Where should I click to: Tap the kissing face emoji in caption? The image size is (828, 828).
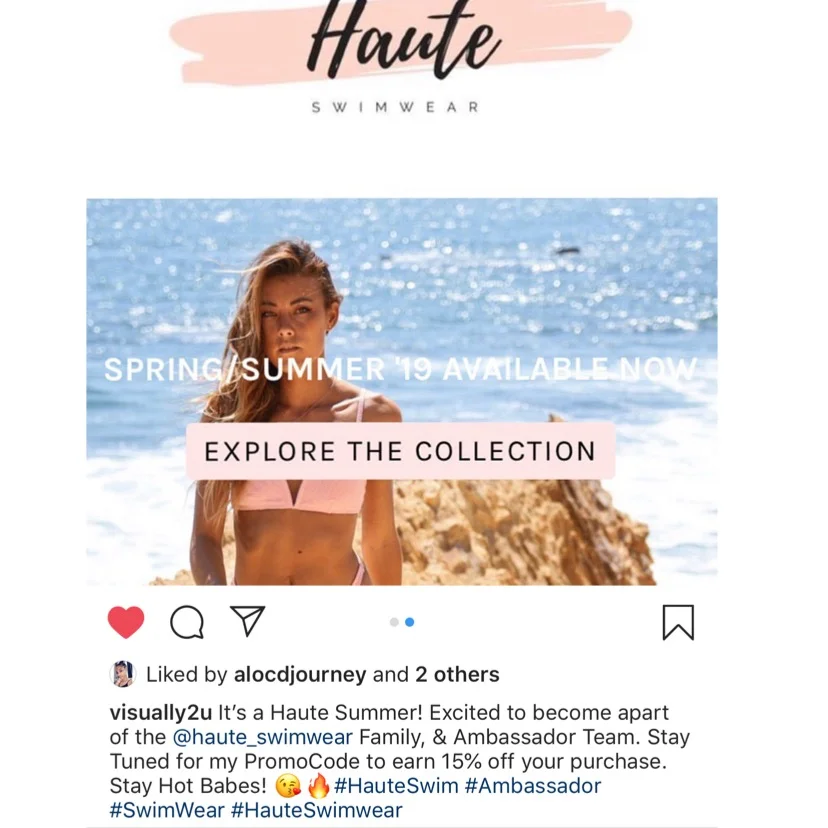click(x=288, y=786)
